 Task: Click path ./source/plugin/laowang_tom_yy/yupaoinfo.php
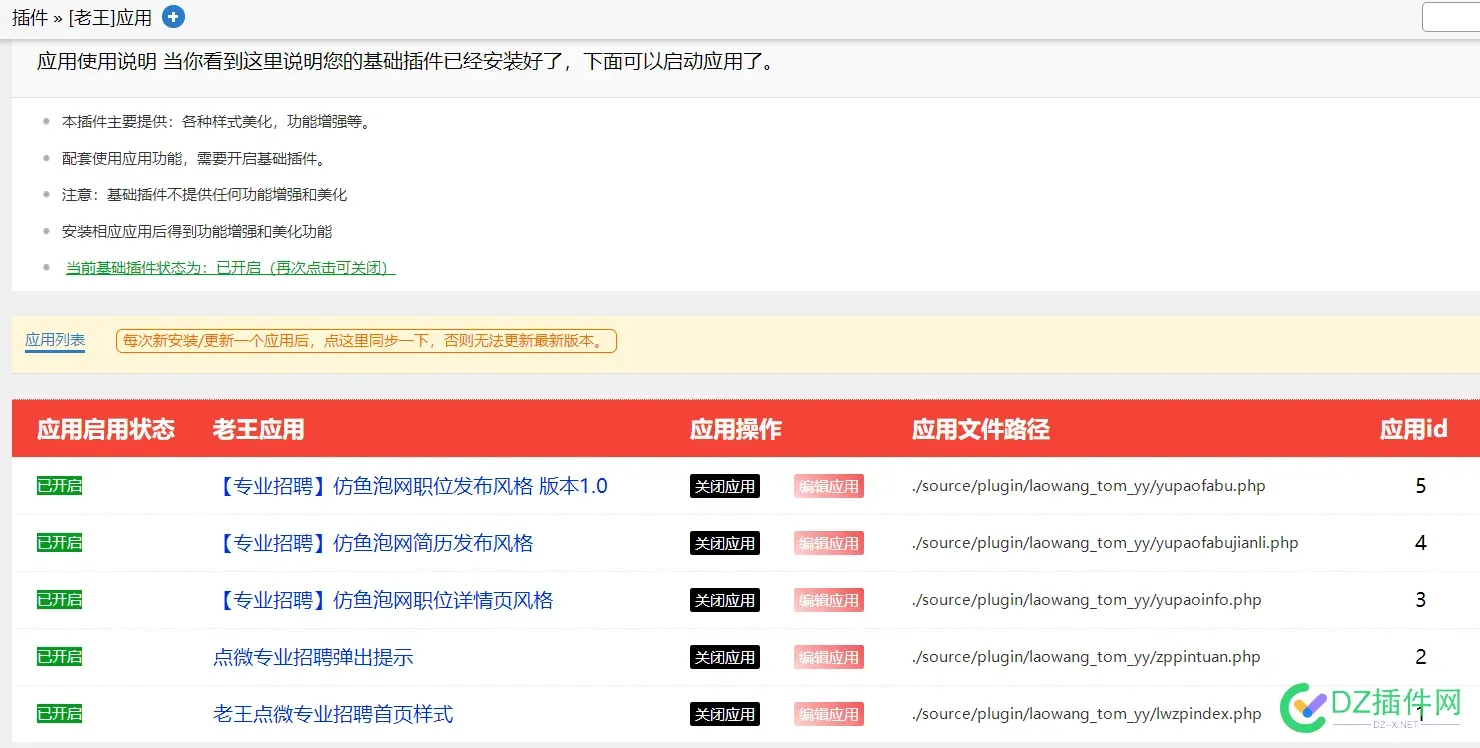(1087, 600)
